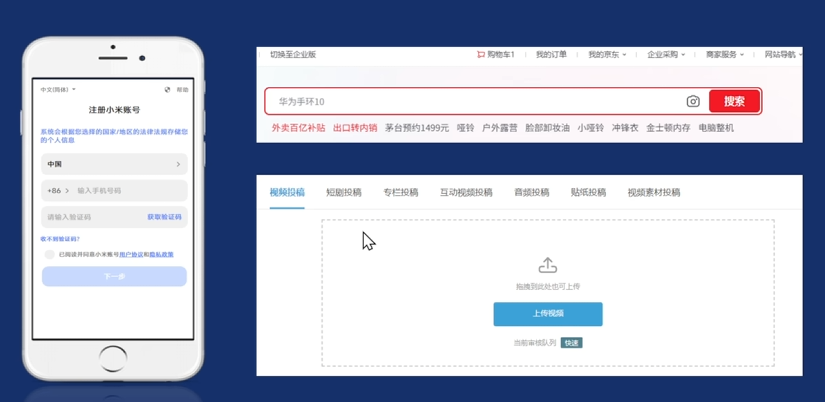Viewport: 825px width, 402px height.
Task: Switch to the 视频素材投稿 tab
Action: point(654,193)
